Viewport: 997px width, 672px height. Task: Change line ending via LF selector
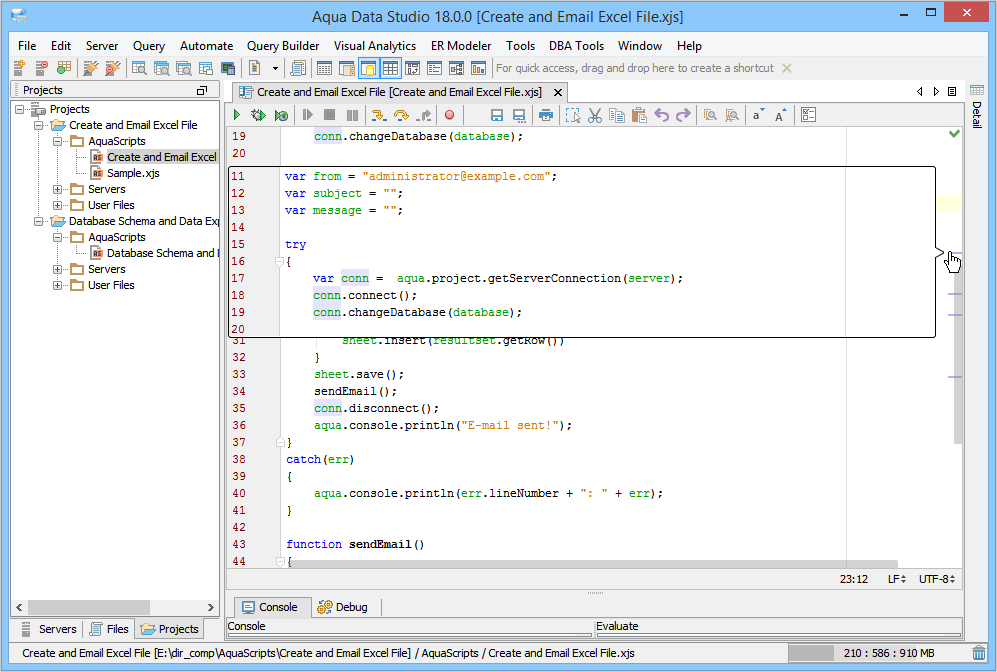(x=897, y=579)
